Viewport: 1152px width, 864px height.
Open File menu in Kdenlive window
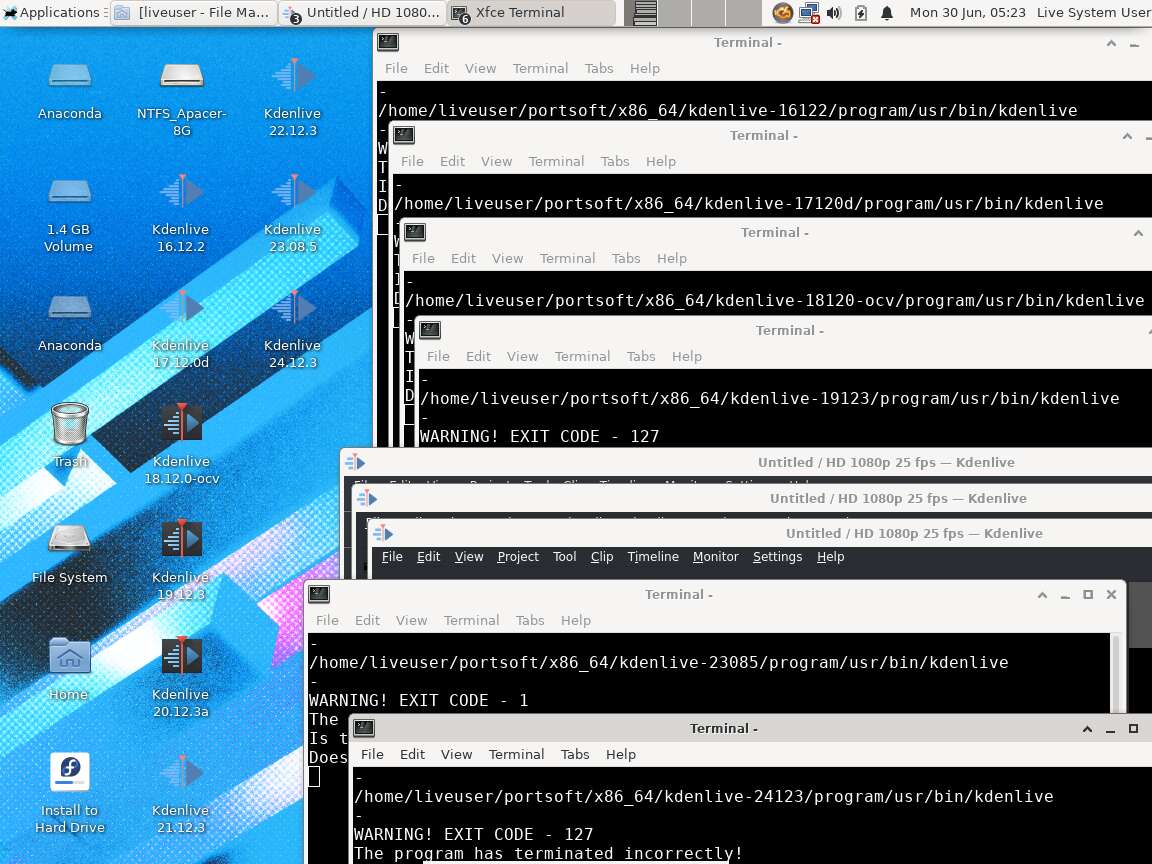(x=392, y=556)
